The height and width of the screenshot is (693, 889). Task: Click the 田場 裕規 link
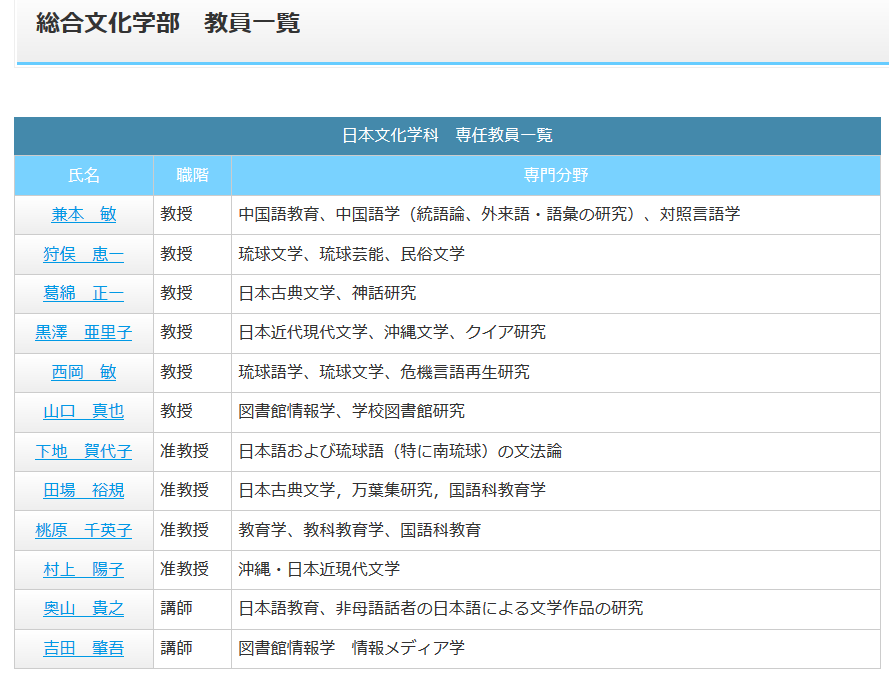tap(84, 490)
